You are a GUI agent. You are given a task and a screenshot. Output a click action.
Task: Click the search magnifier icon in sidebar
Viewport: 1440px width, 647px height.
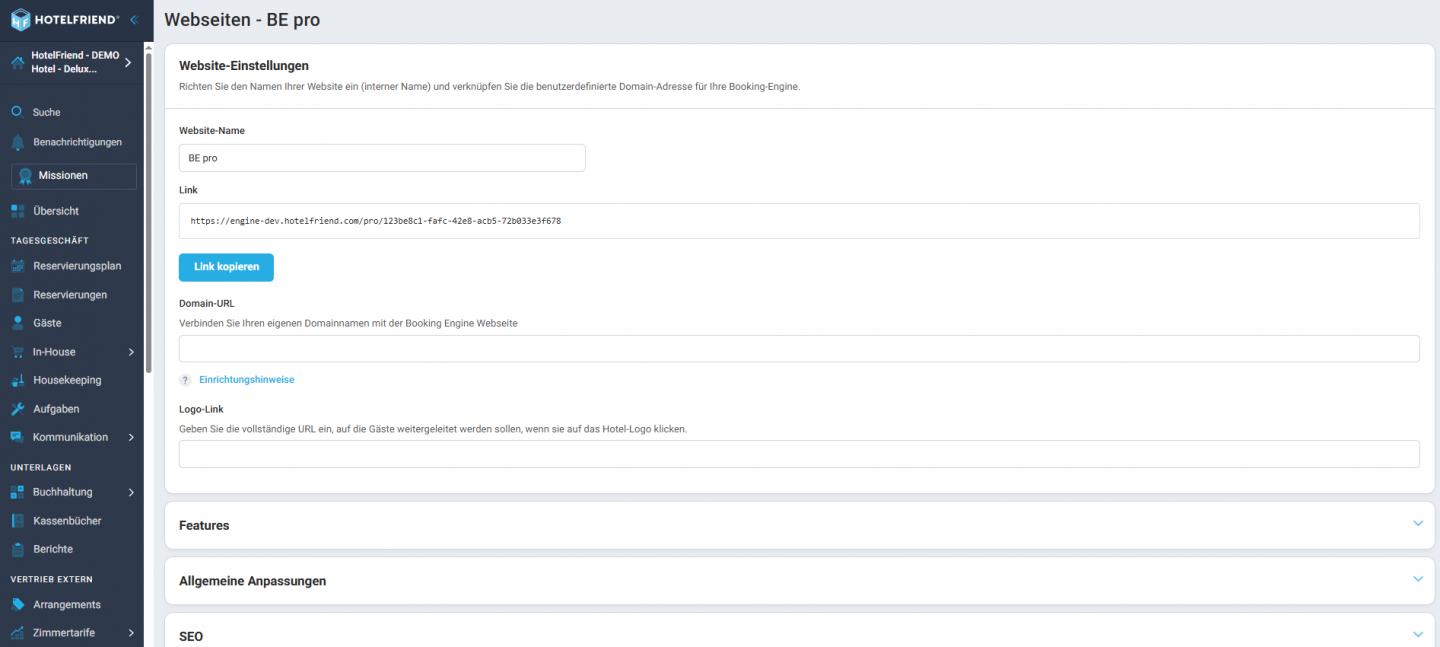17,112
